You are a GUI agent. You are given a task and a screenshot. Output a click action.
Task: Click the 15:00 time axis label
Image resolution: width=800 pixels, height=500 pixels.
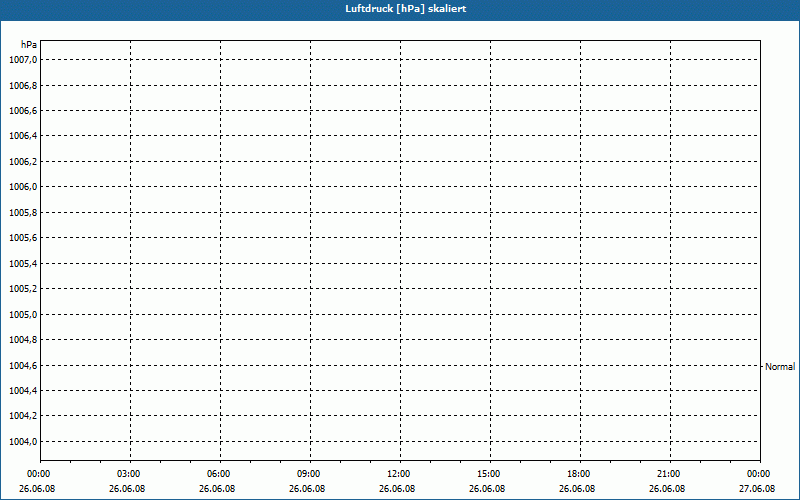[489, 474]
